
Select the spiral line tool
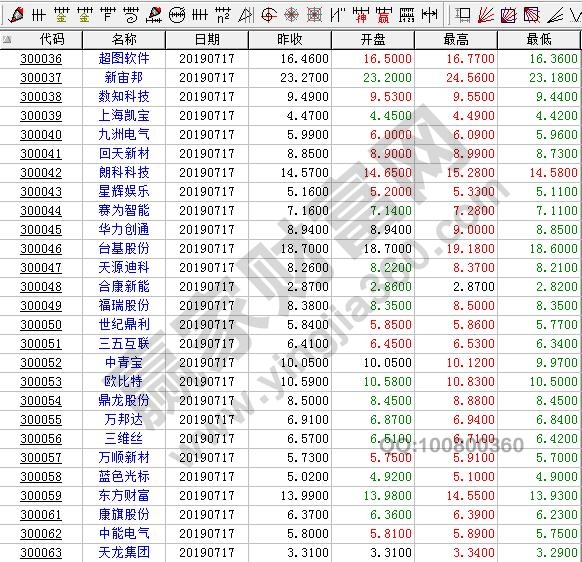[131, 15]
